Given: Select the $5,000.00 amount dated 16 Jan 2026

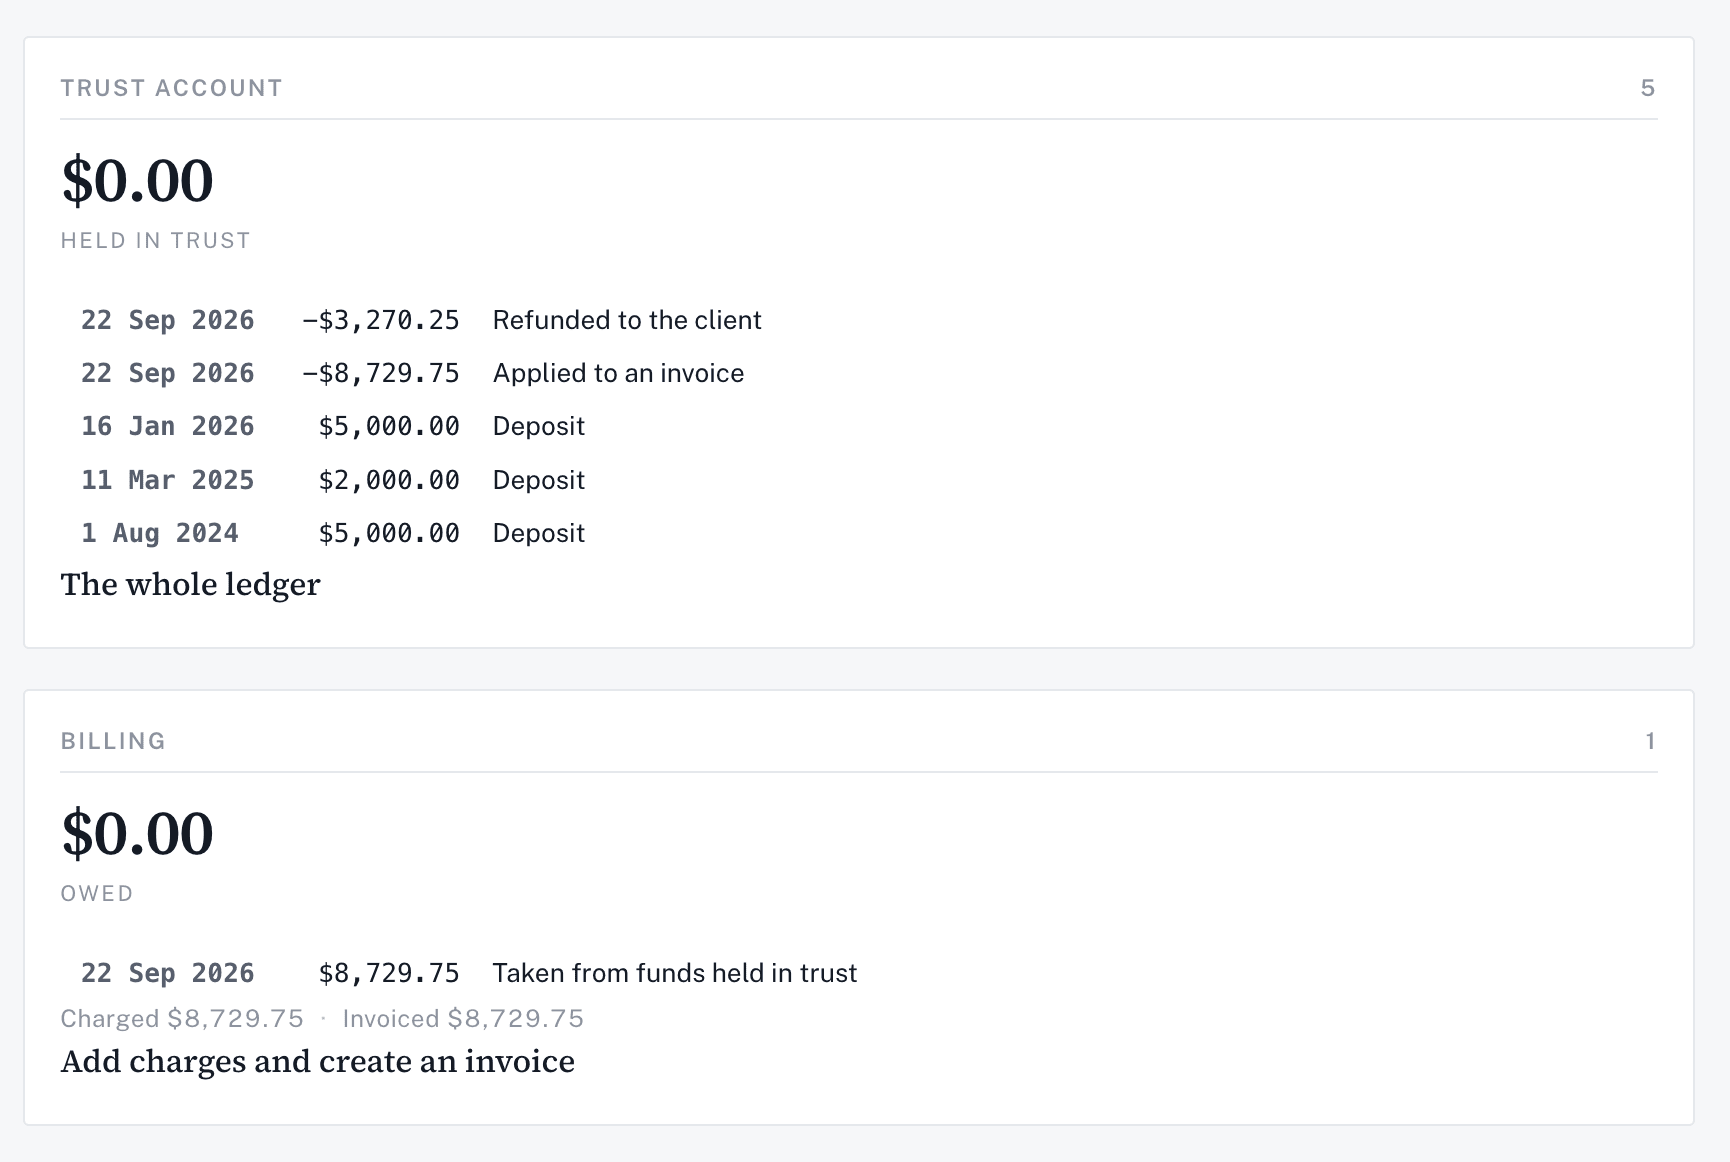Looking at the screenshot, I should click(389, 426).
